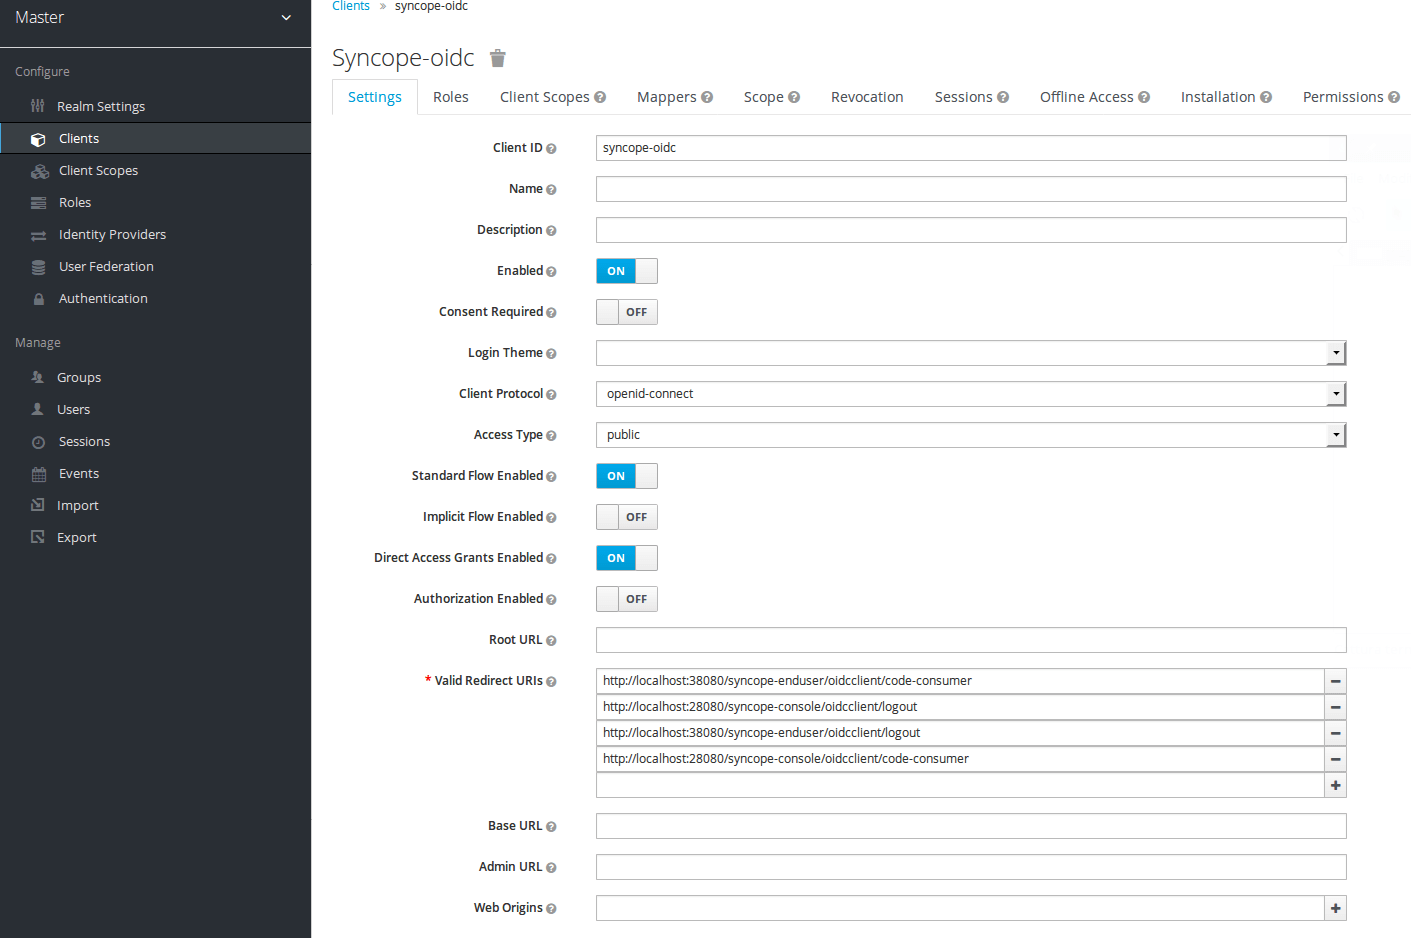Open User Federation page
This screenshot has width=1411, height=938.
click(106, 266)
